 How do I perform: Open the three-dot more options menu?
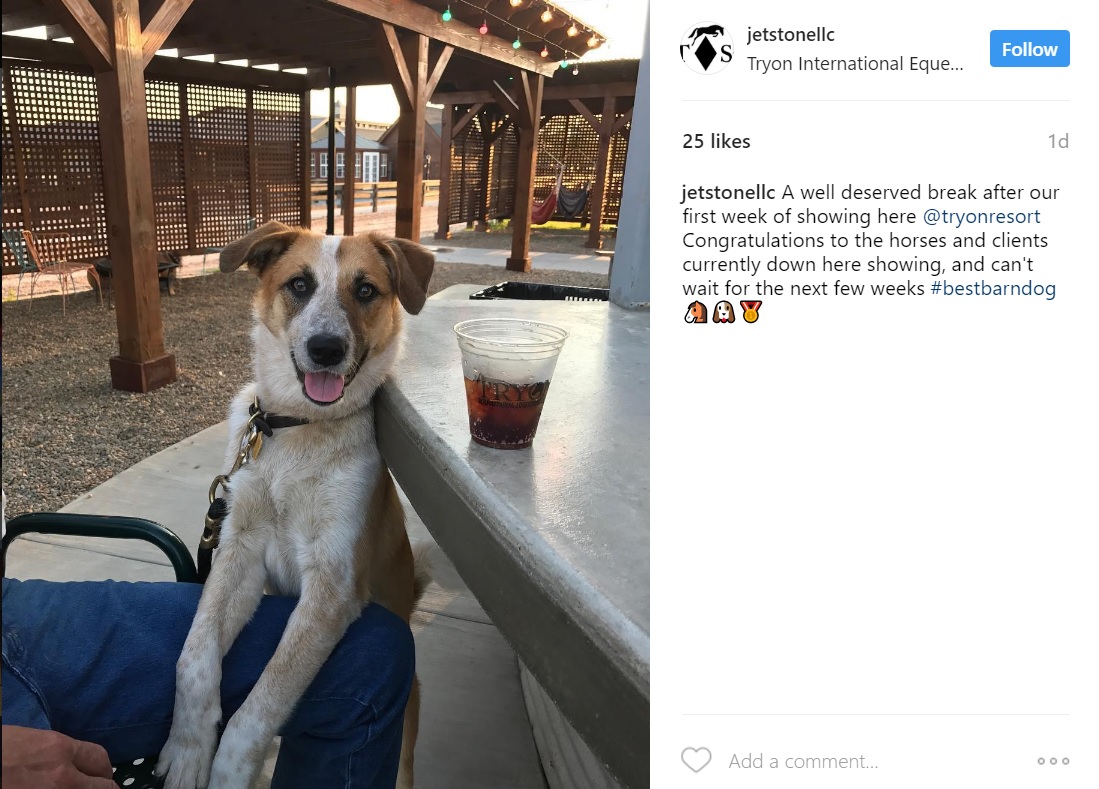point(1053,761)
